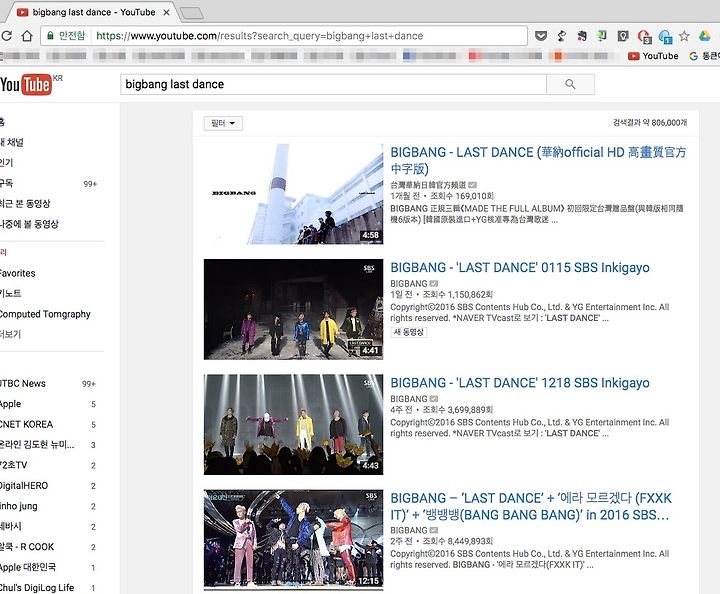Click '1일 전 • 조회수 1,150,862회' text
Image resolution: width=720 pixels, height=594 pixels.
click(x=442, y=295)
